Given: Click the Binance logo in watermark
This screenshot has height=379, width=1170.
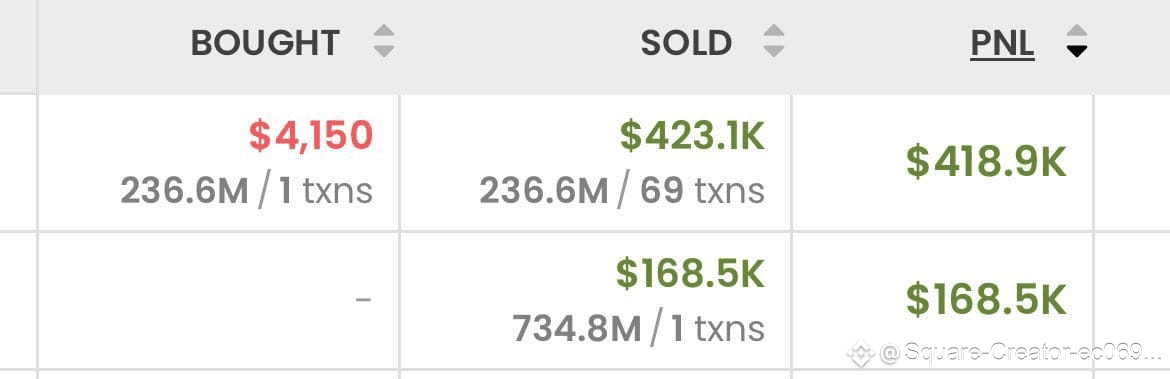Looking at the screenshot, I should coord(861,353).
